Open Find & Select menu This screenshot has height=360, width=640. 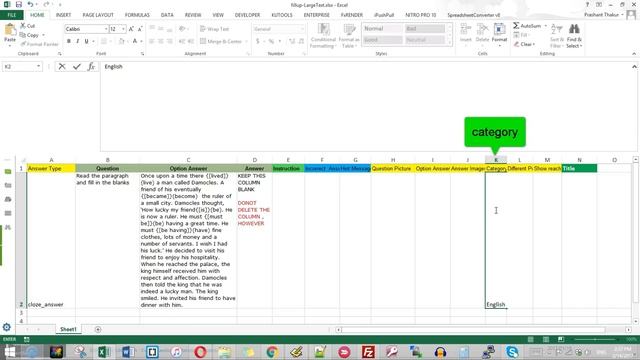[574, 36]
